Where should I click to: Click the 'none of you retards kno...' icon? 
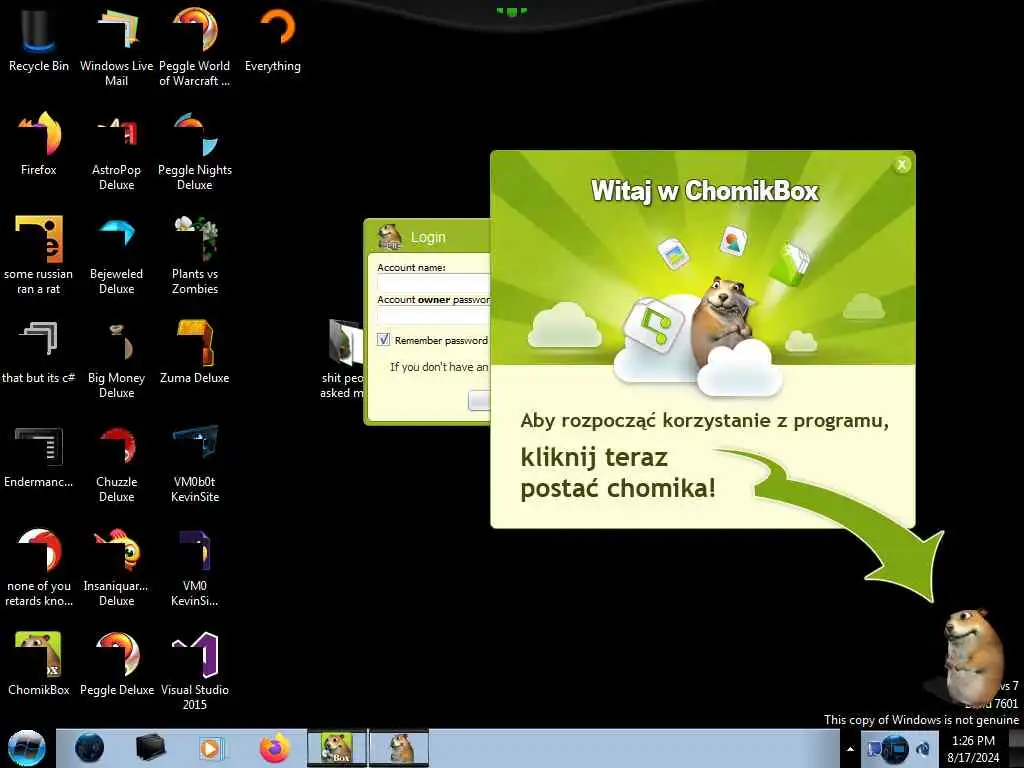point(39,567)
